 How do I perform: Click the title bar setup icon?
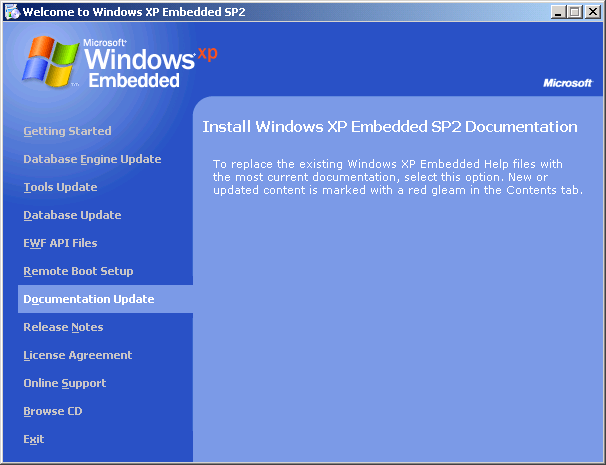[12, 12]
